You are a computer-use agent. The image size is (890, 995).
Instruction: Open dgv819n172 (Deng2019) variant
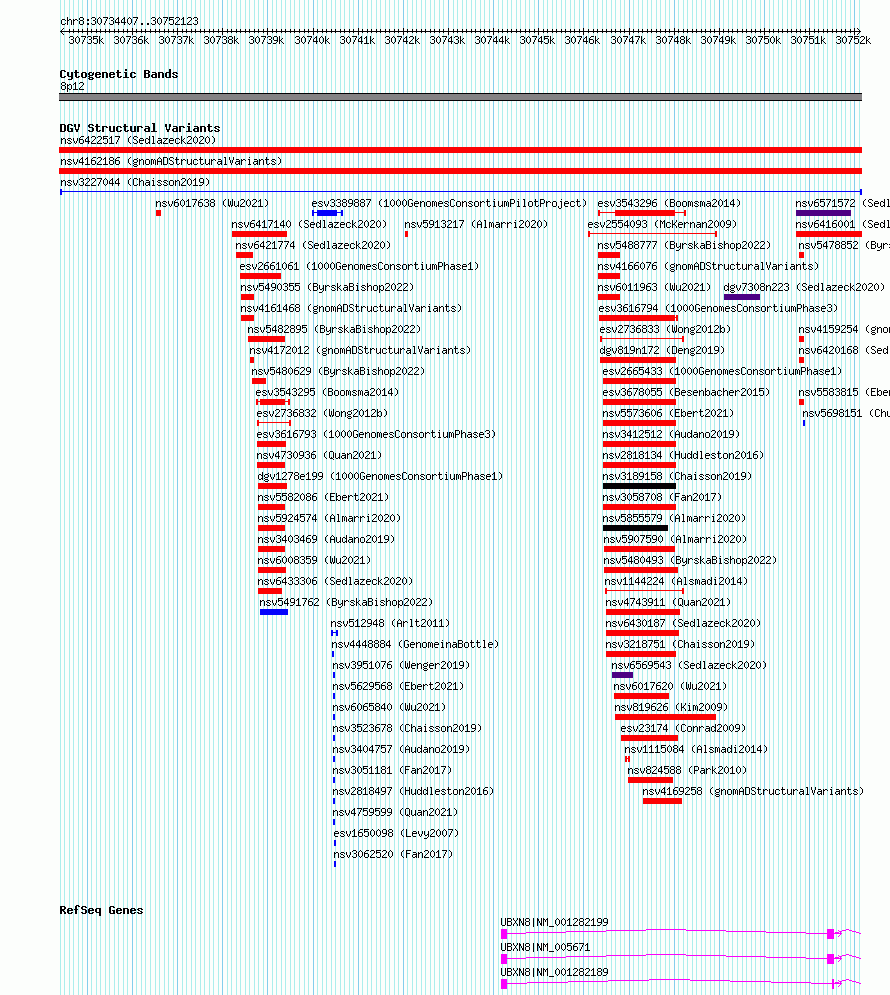tap(662, 350)
